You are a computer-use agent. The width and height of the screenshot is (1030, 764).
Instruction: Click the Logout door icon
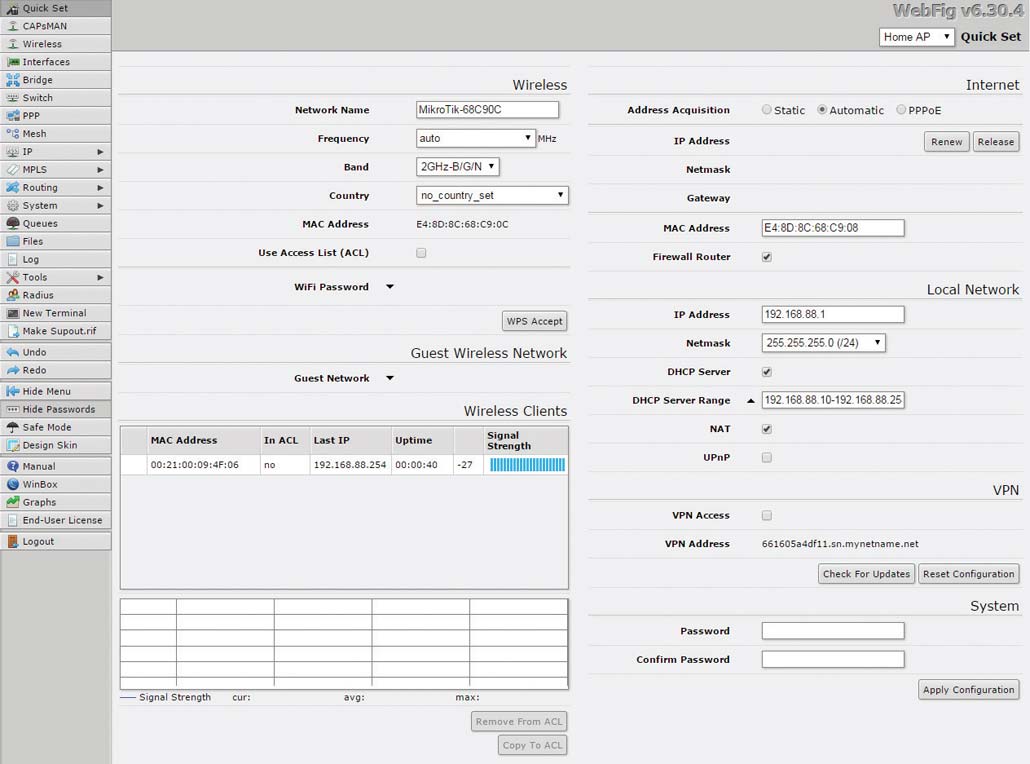12,542
